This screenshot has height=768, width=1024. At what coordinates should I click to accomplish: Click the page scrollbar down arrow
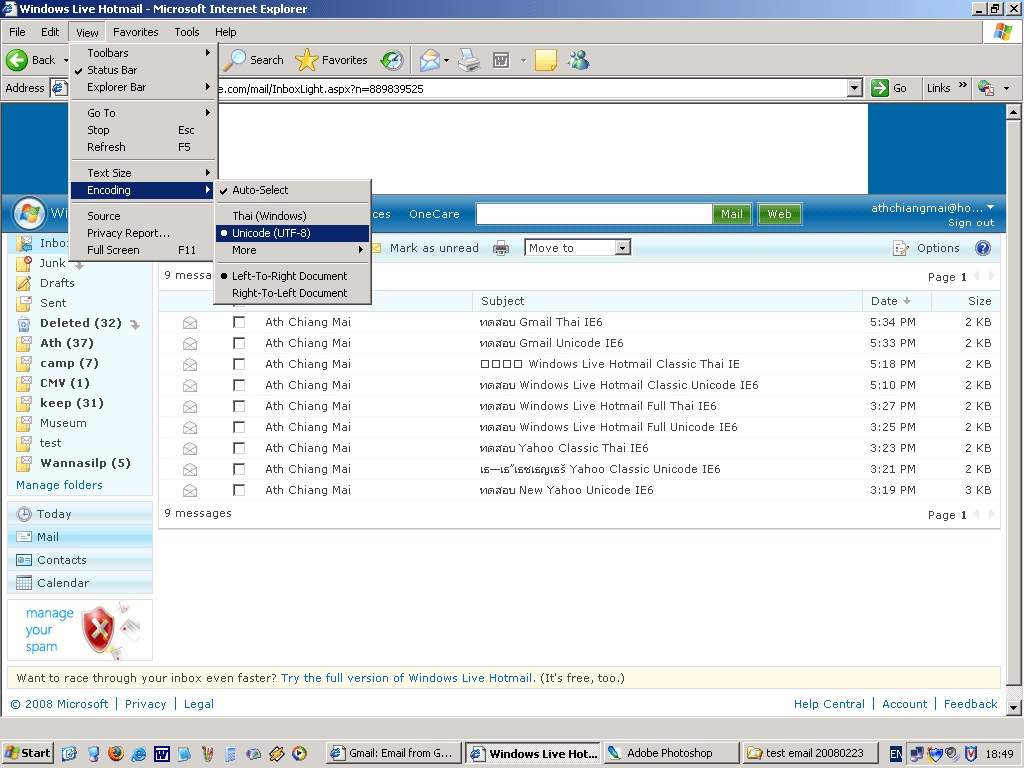[x=1013, y=707]
